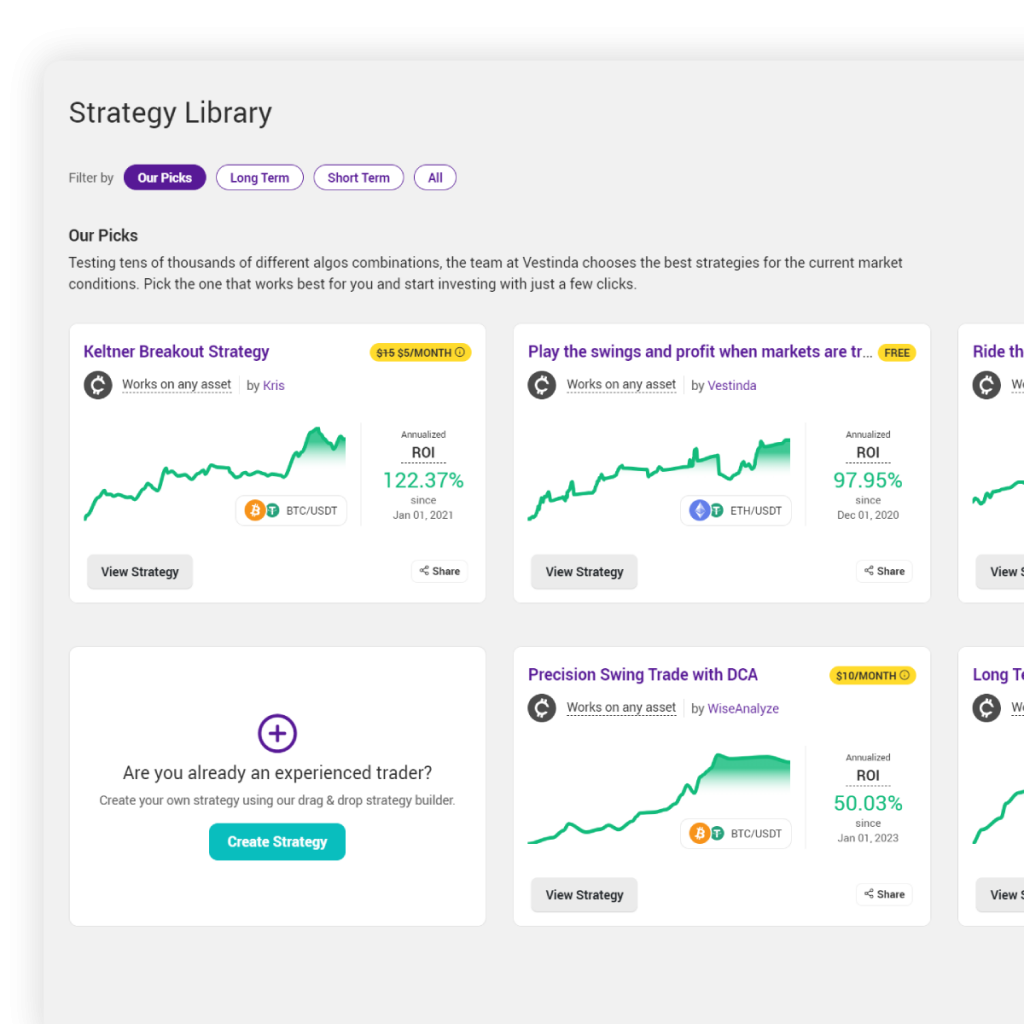Click the Ethereum icon in the ETH/USDT badge
The width and height of the screenshot is (1024, 1024).
pyautogui.click(x=699, y=510)
